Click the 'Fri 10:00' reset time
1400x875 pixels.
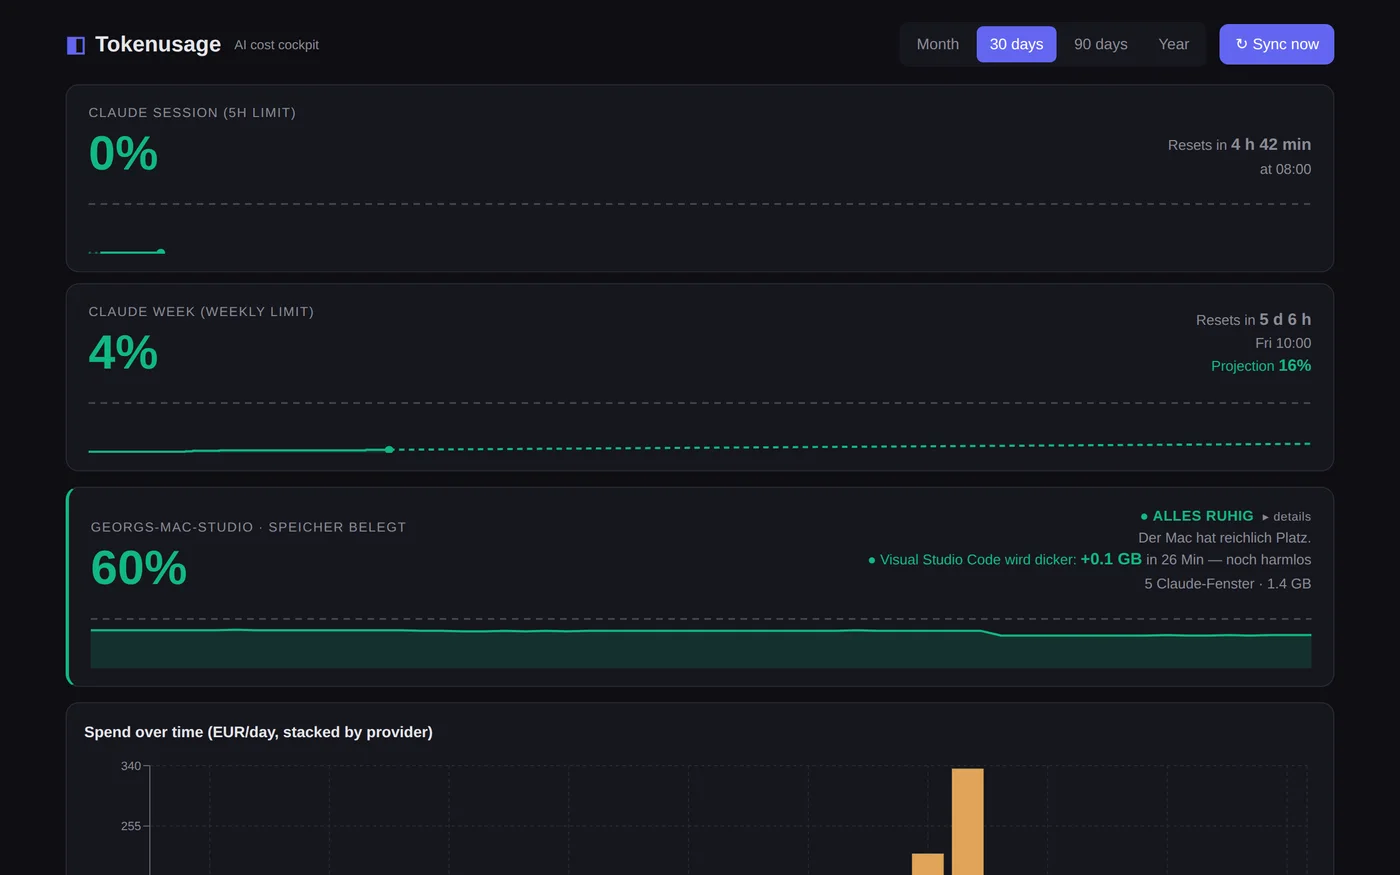[1283, 343]
